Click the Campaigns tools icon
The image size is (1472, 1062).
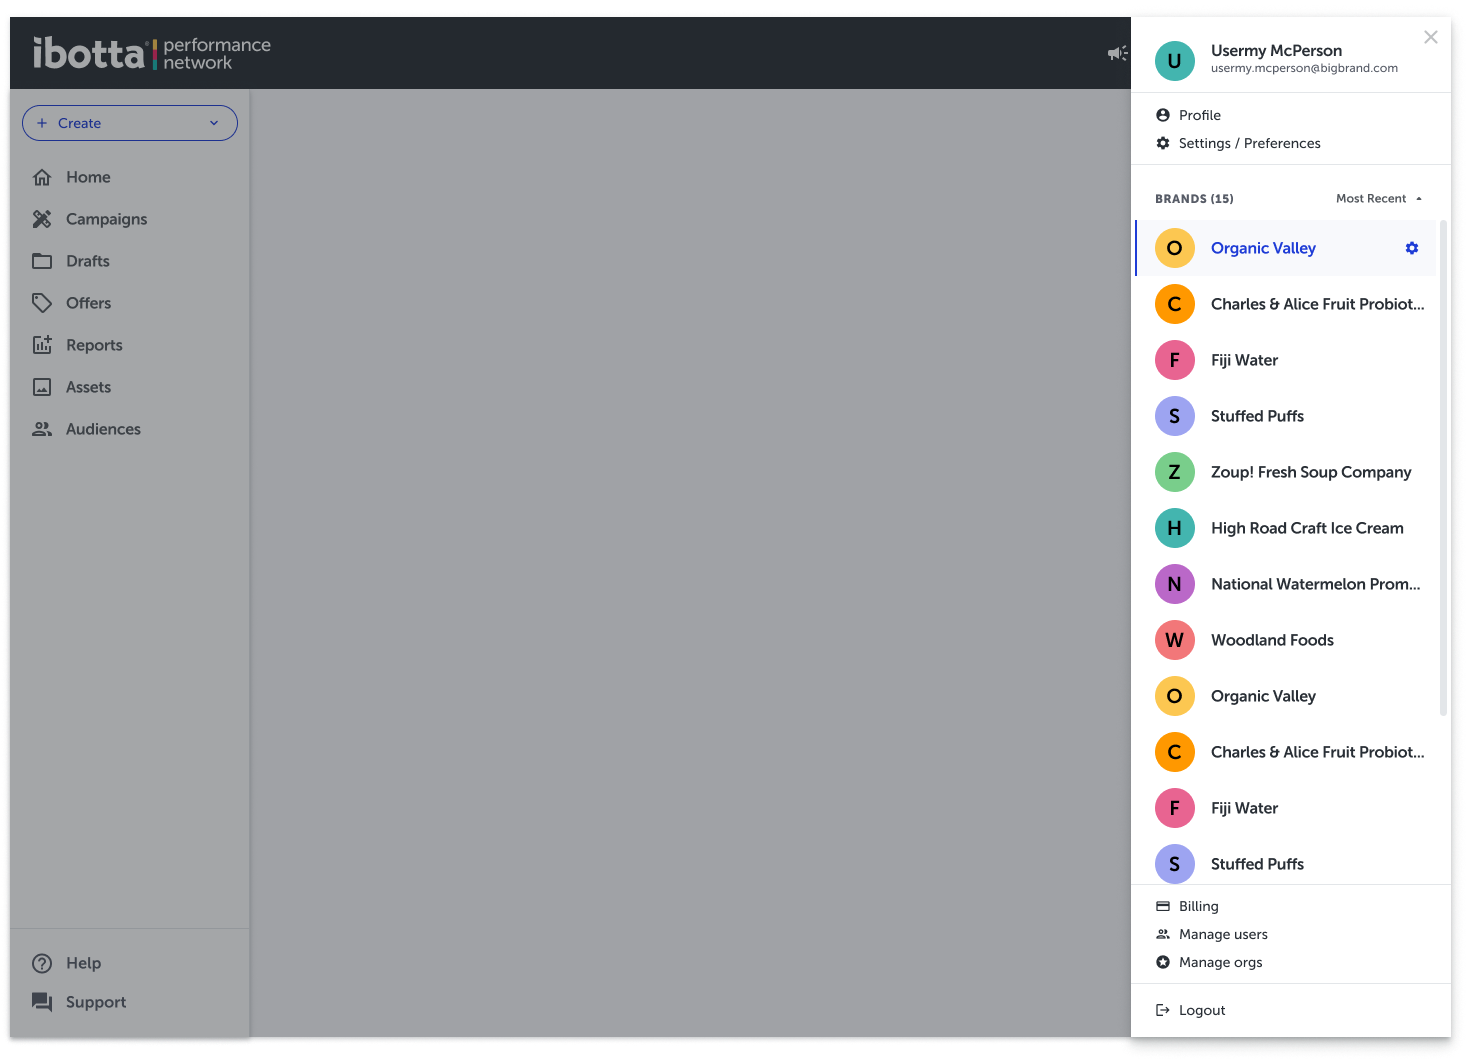(x=42, y=219)
